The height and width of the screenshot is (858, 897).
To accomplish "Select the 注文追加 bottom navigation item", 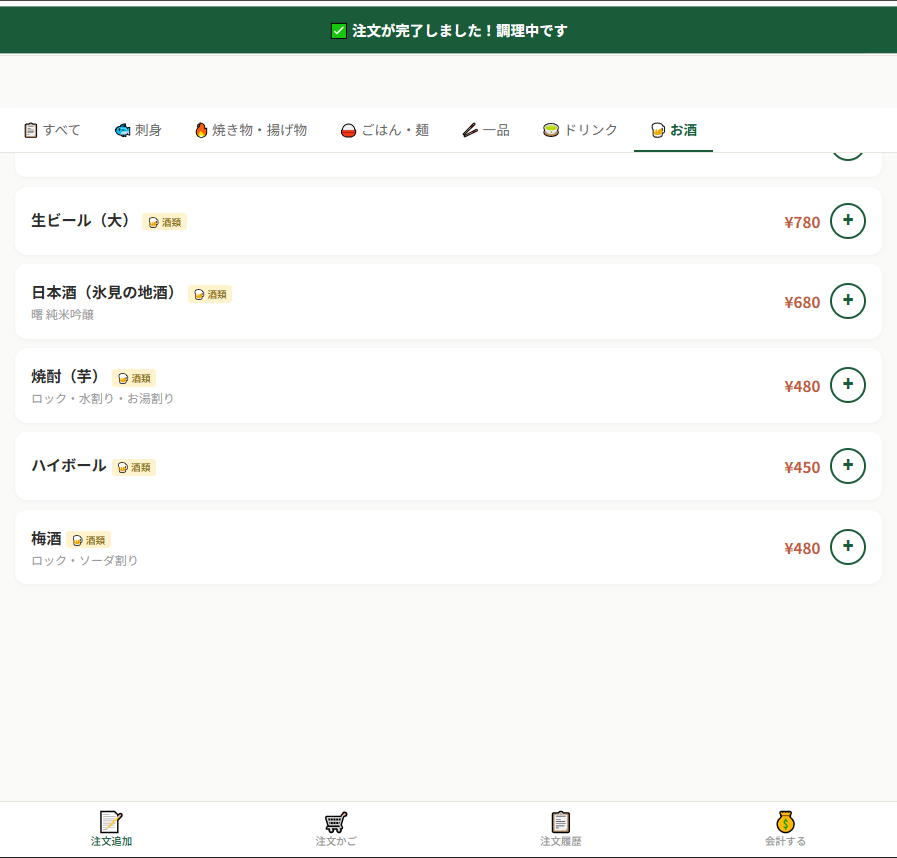I will pos(111,829).
